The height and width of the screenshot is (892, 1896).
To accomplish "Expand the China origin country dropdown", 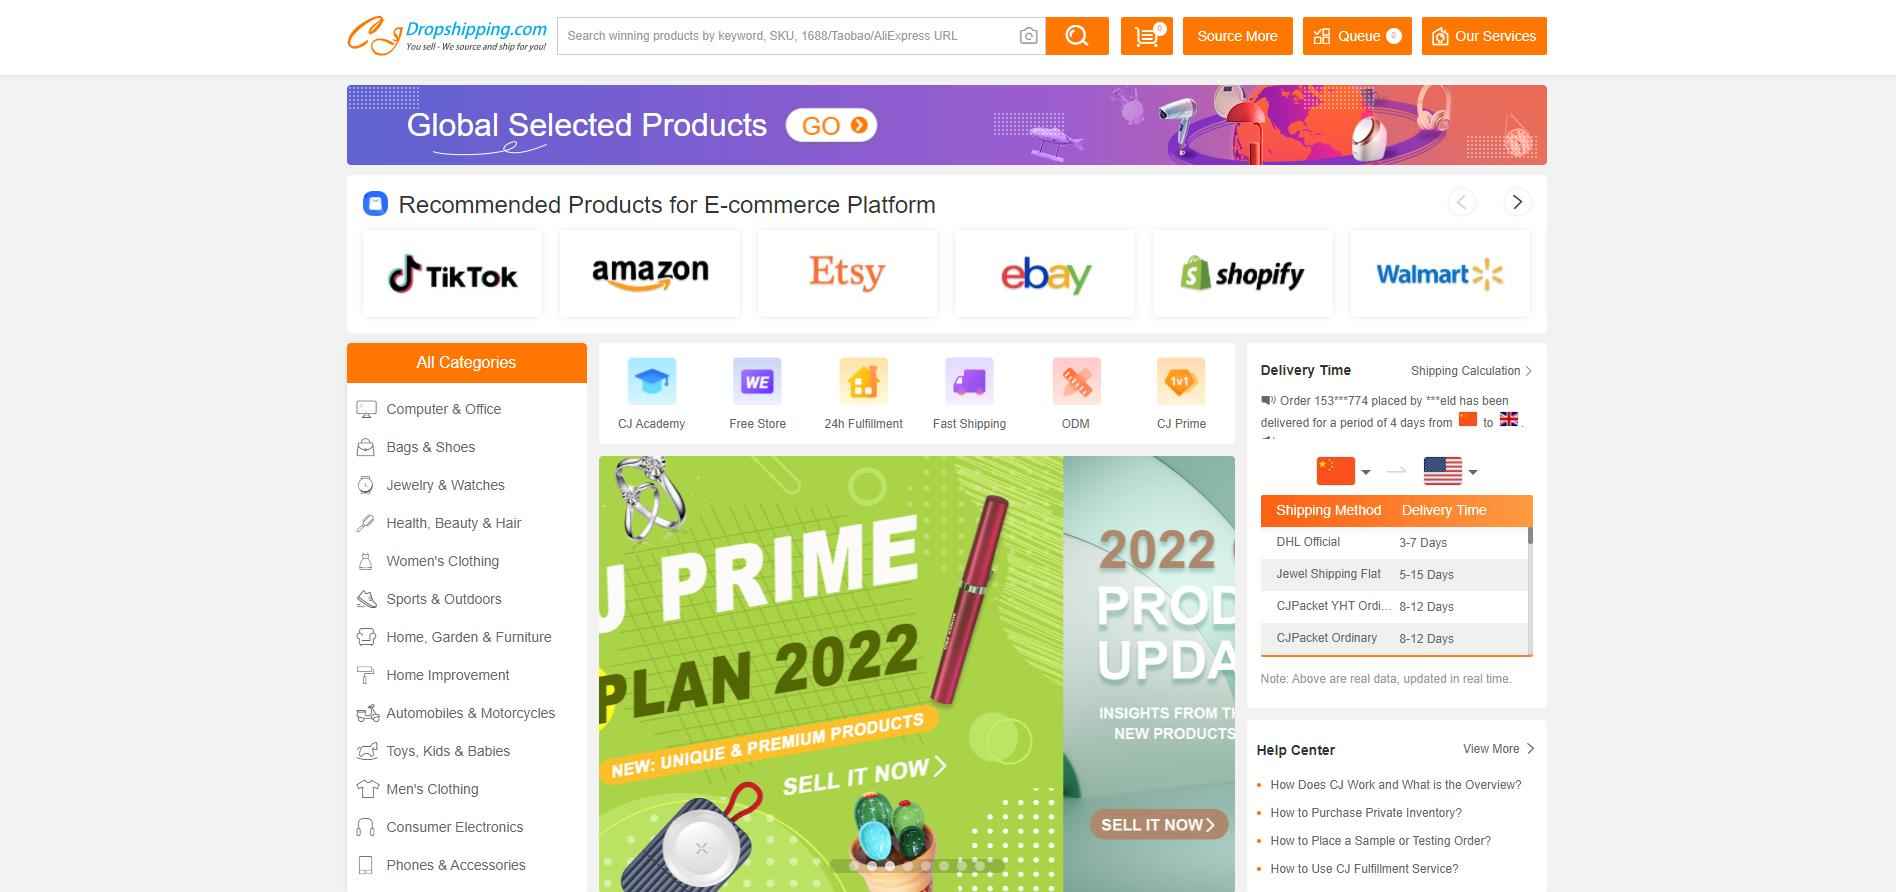I will point(1343,471).
